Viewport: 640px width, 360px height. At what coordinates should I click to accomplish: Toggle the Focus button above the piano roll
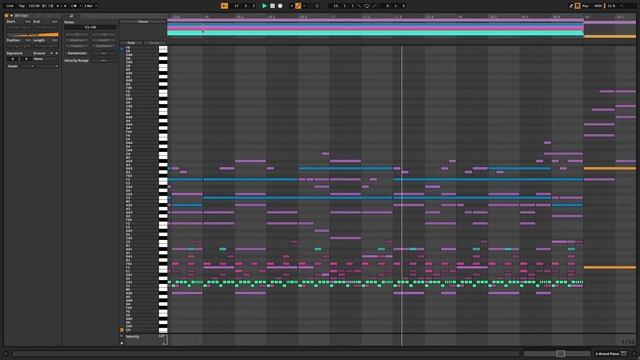[x=143, y=22]
